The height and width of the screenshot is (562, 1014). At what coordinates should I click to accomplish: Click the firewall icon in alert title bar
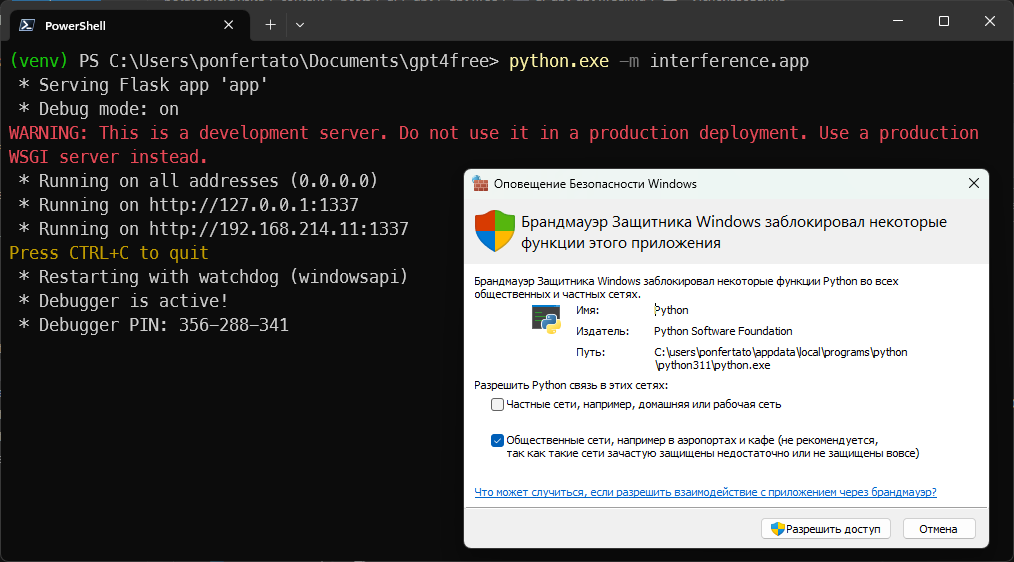(x=480, y=184)
